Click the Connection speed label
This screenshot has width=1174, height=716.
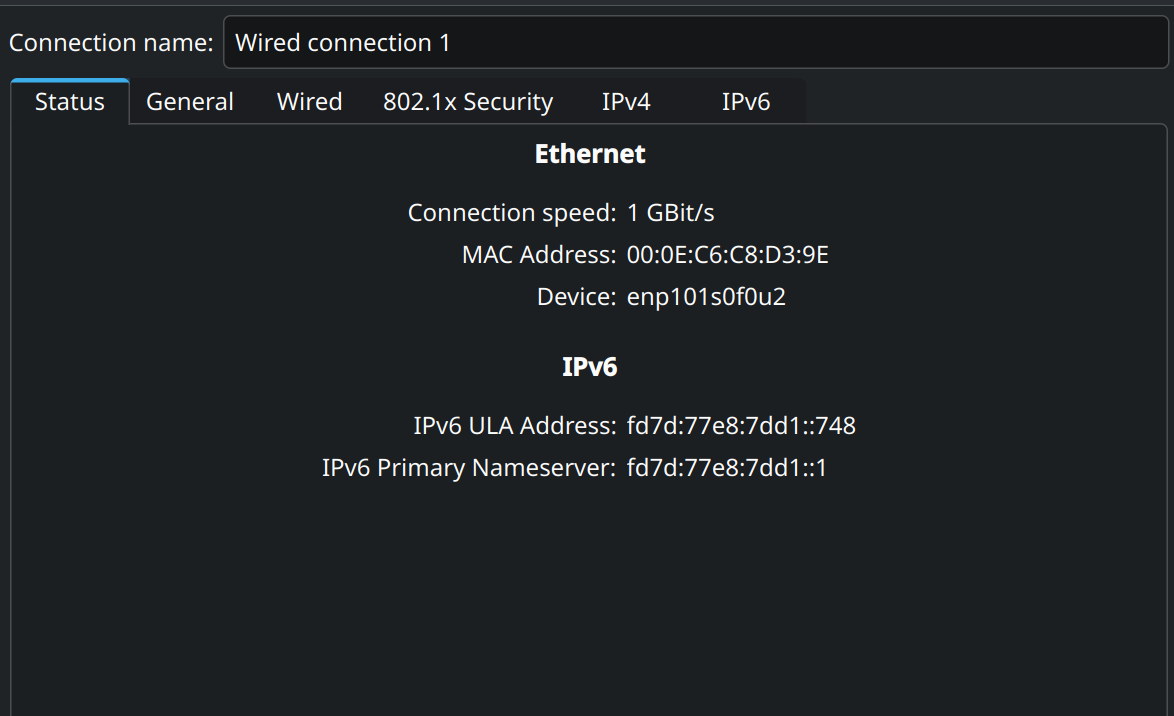(511, 213)
